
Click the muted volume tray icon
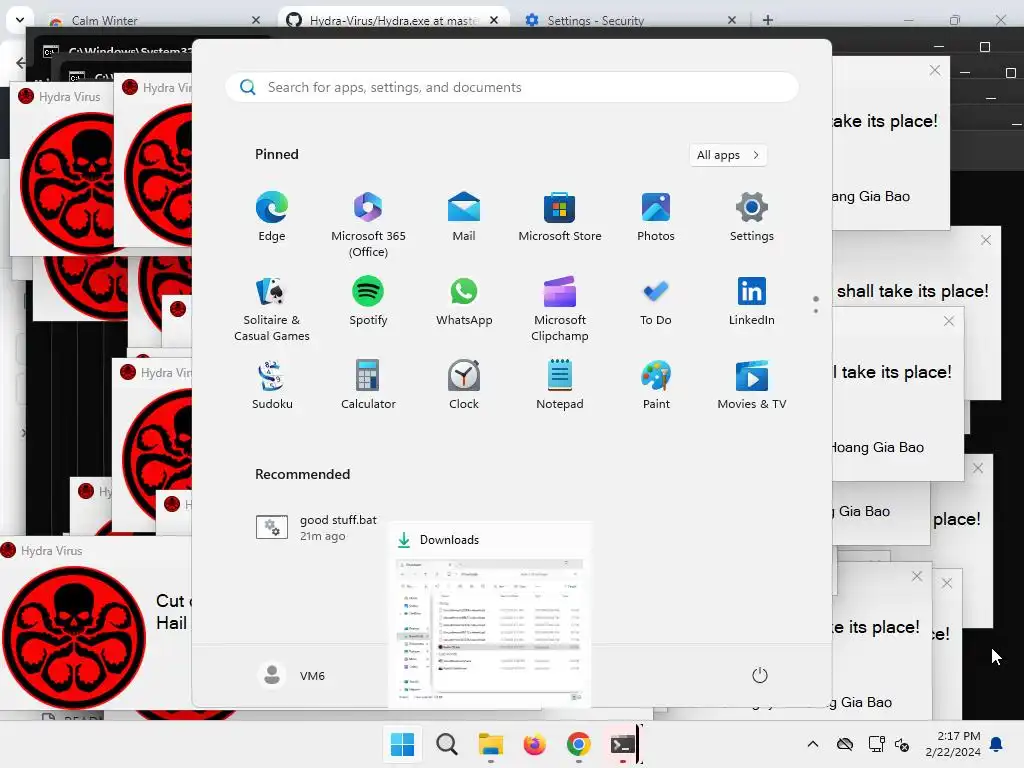tap(902, 744)
